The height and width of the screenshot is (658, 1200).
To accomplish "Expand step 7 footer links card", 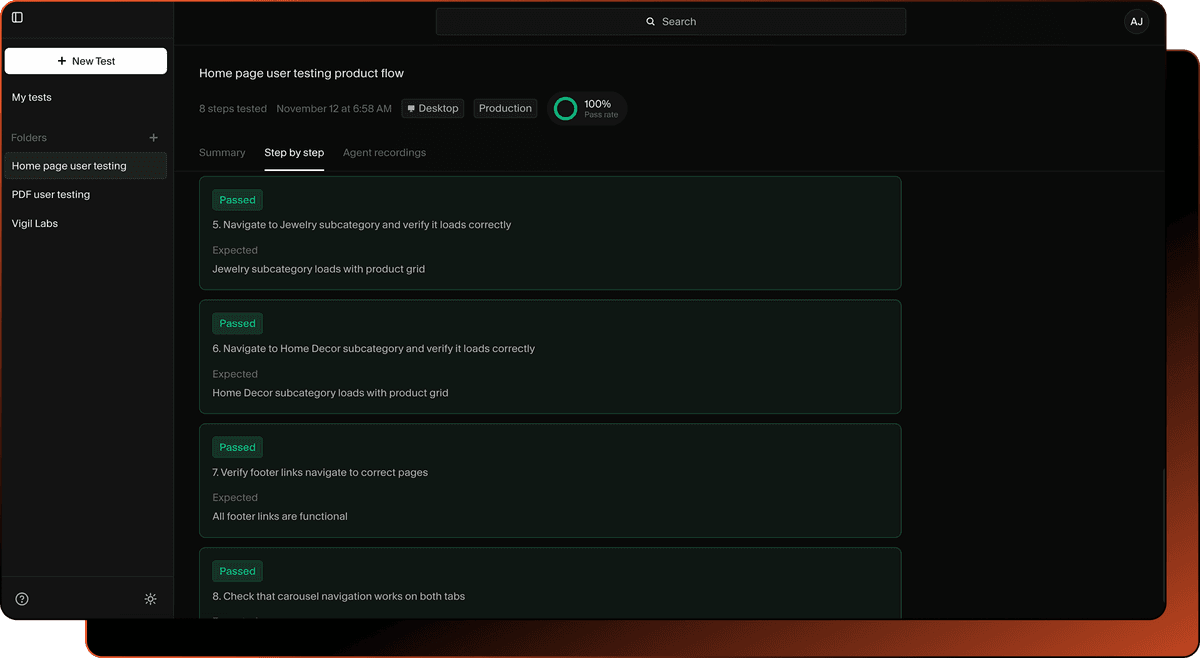I will 550,481.
